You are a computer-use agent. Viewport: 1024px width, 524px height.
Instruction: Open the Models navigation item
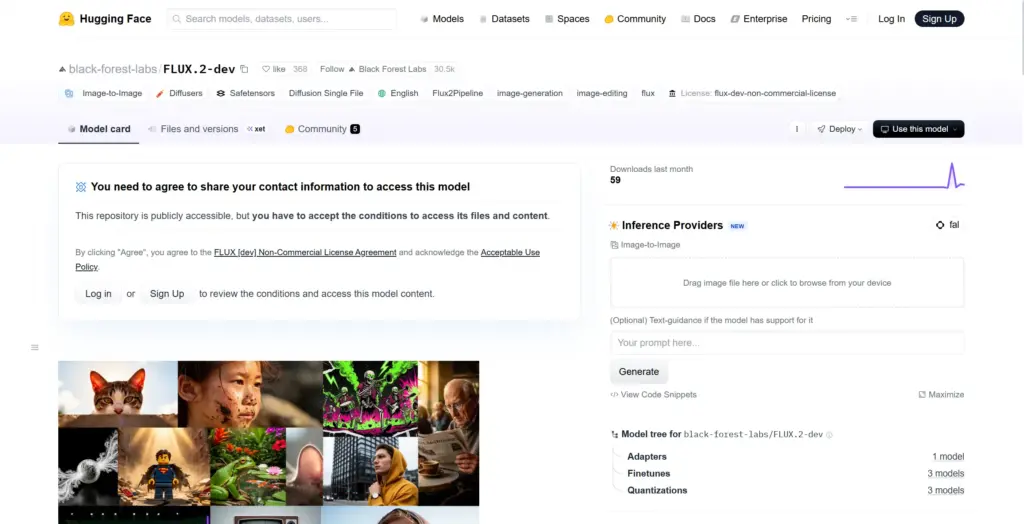(441, 19)
